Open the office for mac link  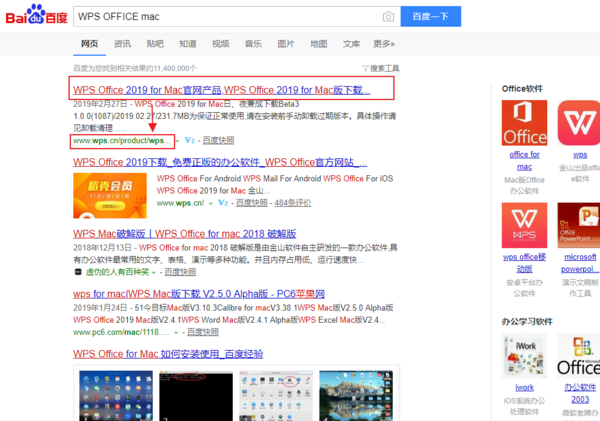pyautogui.click(x=524, y=161)
